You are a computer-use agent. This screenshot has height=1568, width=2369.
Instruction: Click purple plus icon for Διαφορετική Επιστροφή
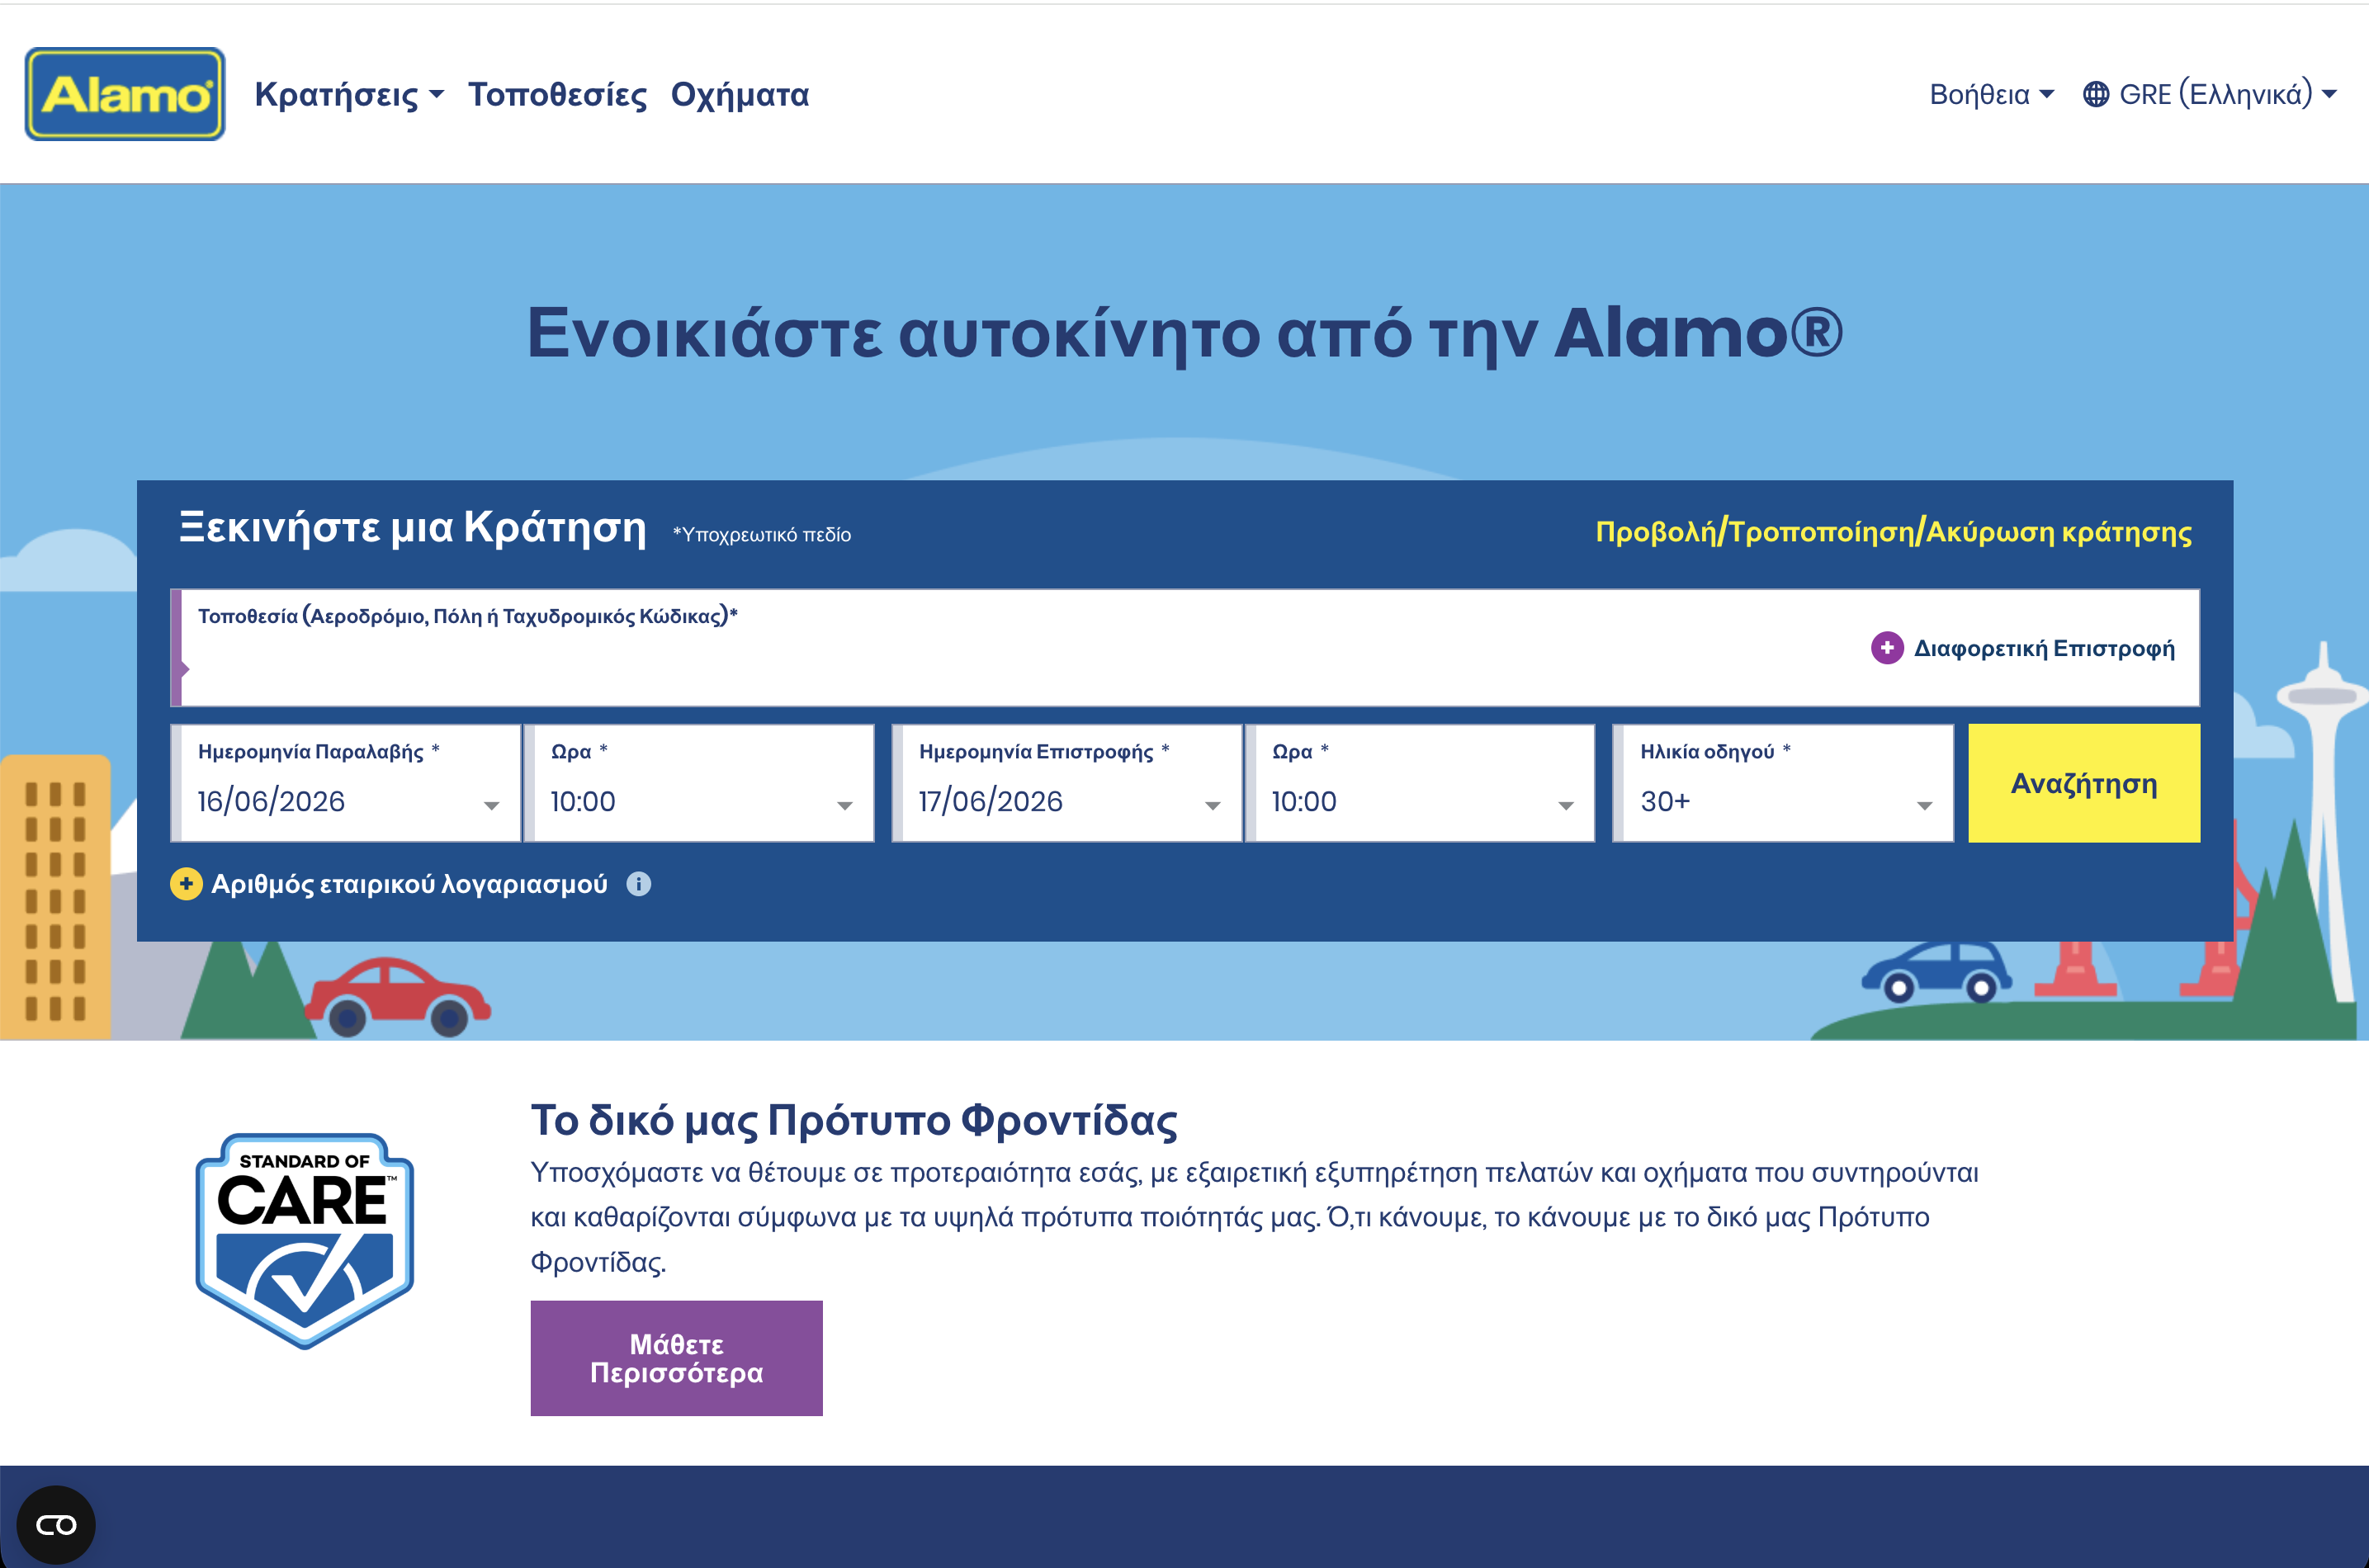pyautogui.click(x=1886, y=648)
